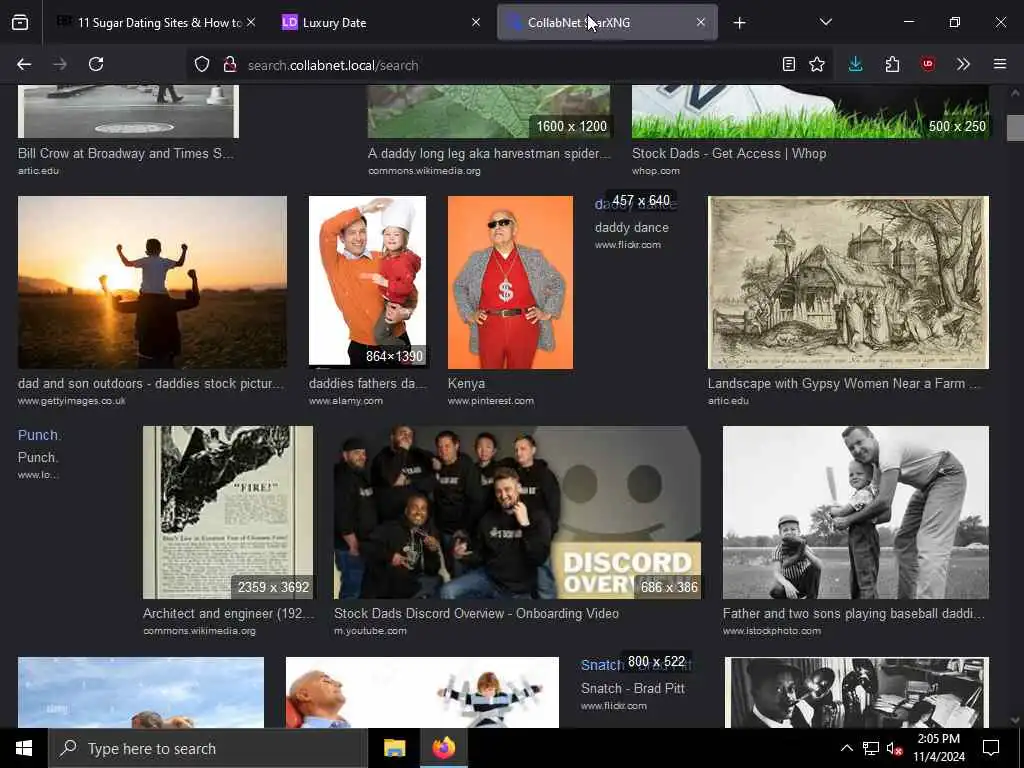The height and width of the screenshot is (768, 1024).
Task: Click the Punch. result link
Action: pos(38,435)
